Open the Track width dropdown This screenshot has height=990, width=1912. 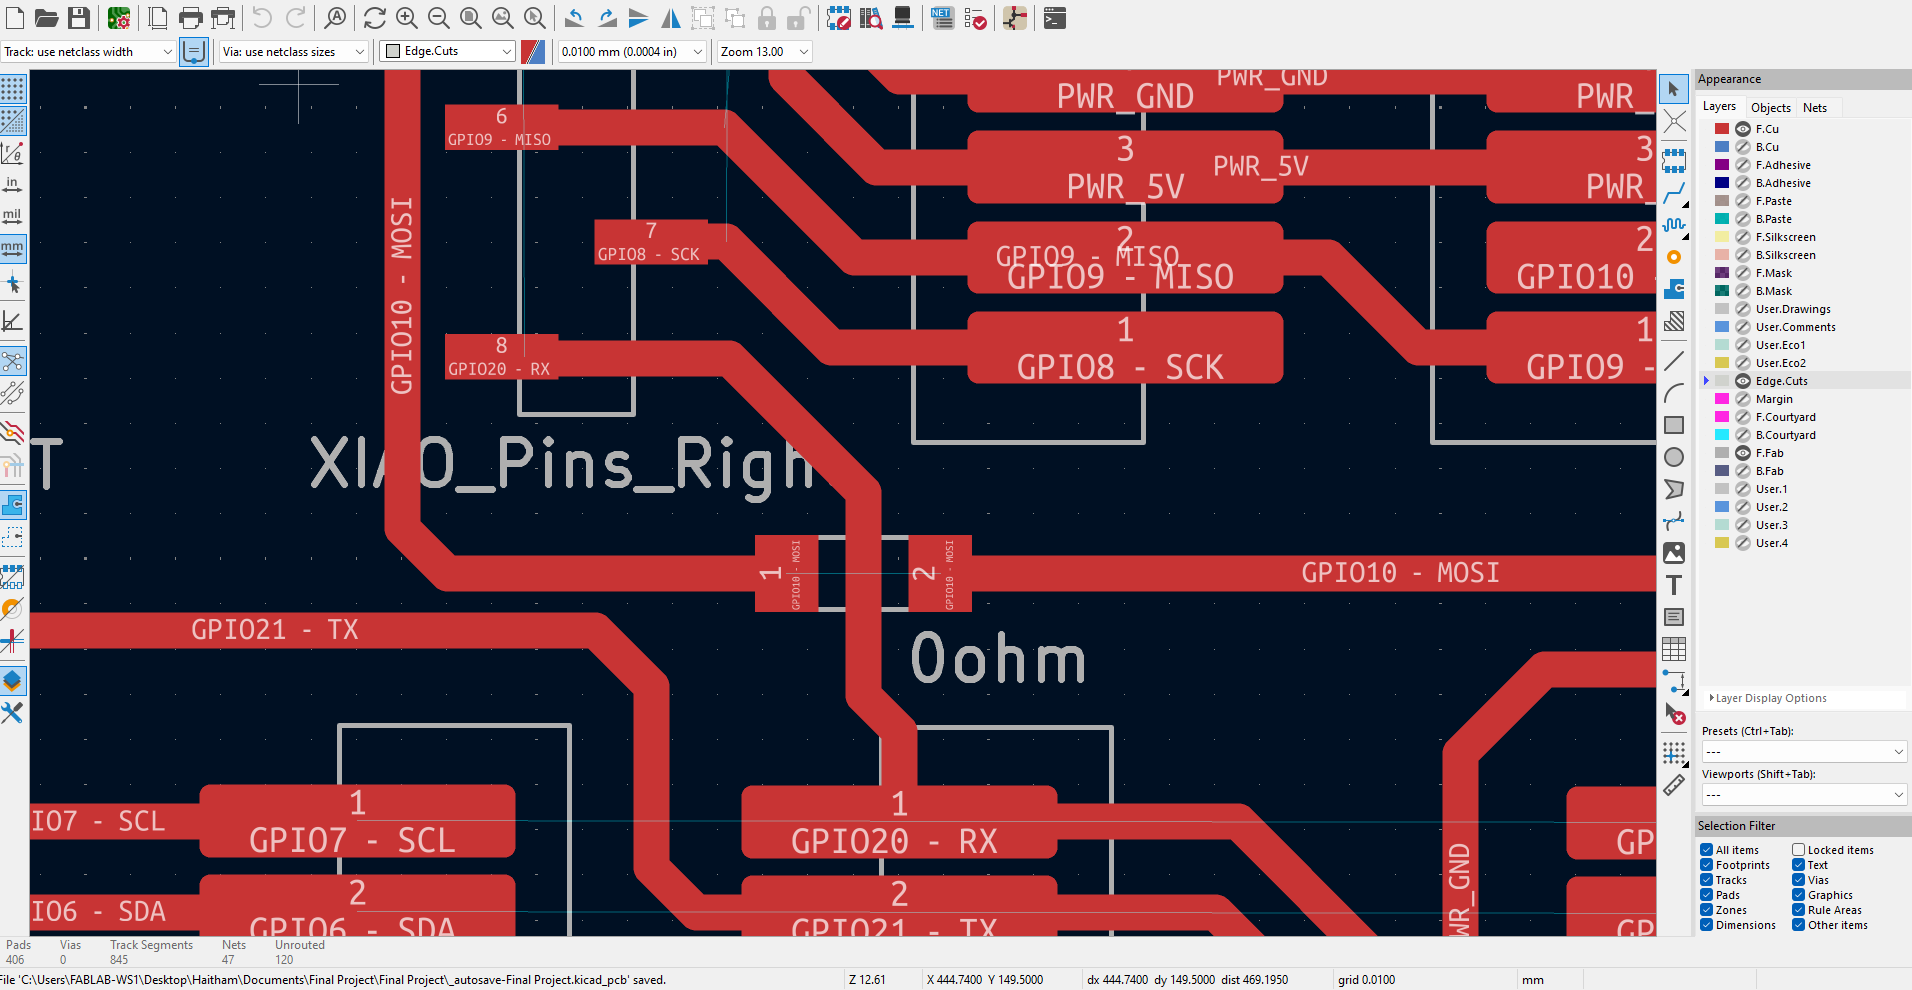[89, 52]
